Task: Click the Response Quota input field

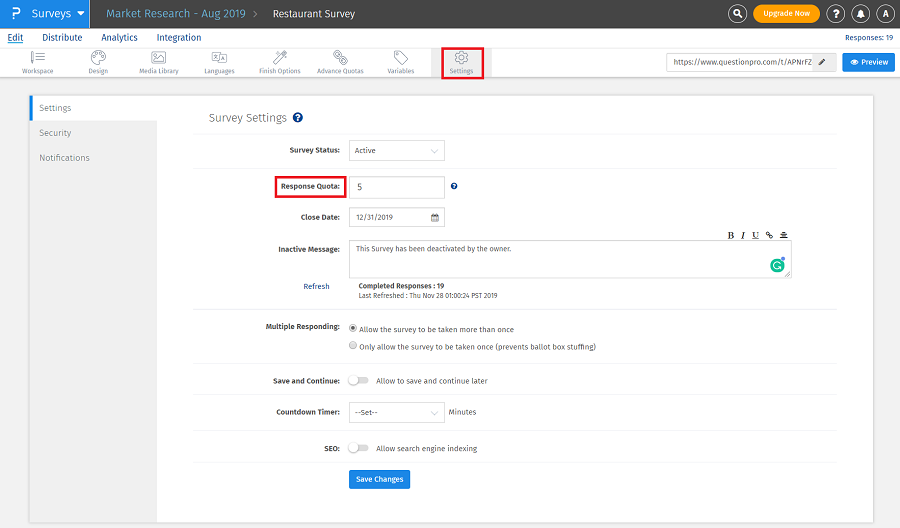Action: pyautogui.click(x=396, y=187)
